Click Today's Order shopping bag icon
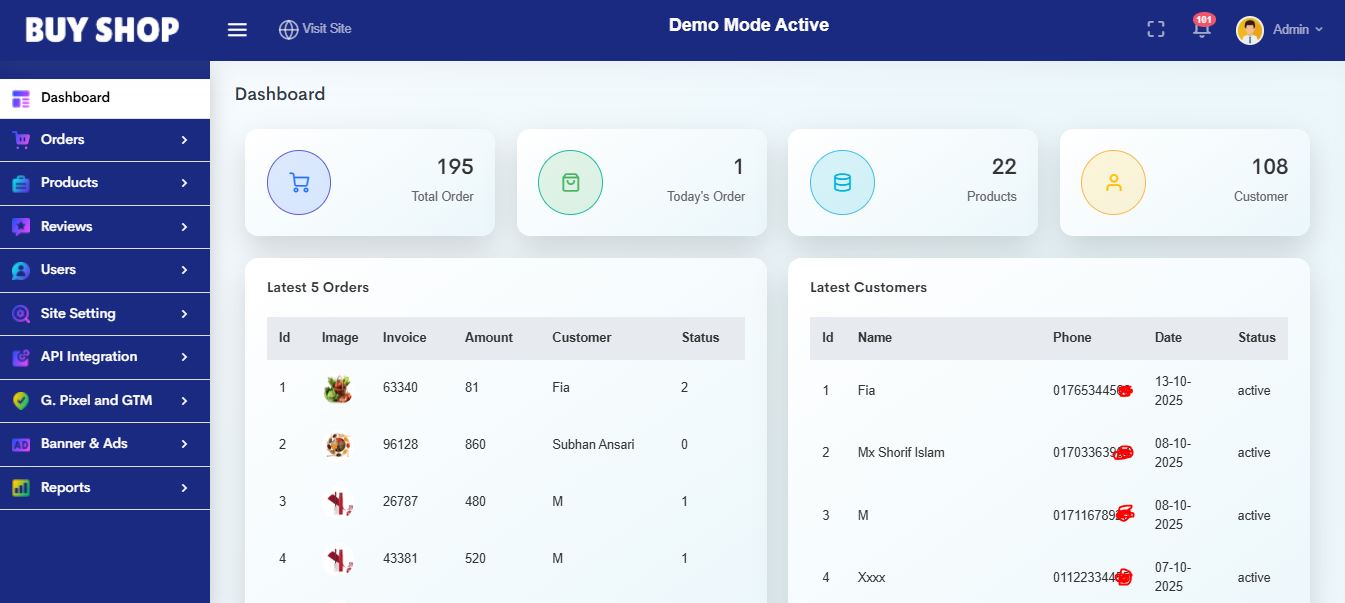This screenshot has width=1345, height=603. click(x=570, y=182)
